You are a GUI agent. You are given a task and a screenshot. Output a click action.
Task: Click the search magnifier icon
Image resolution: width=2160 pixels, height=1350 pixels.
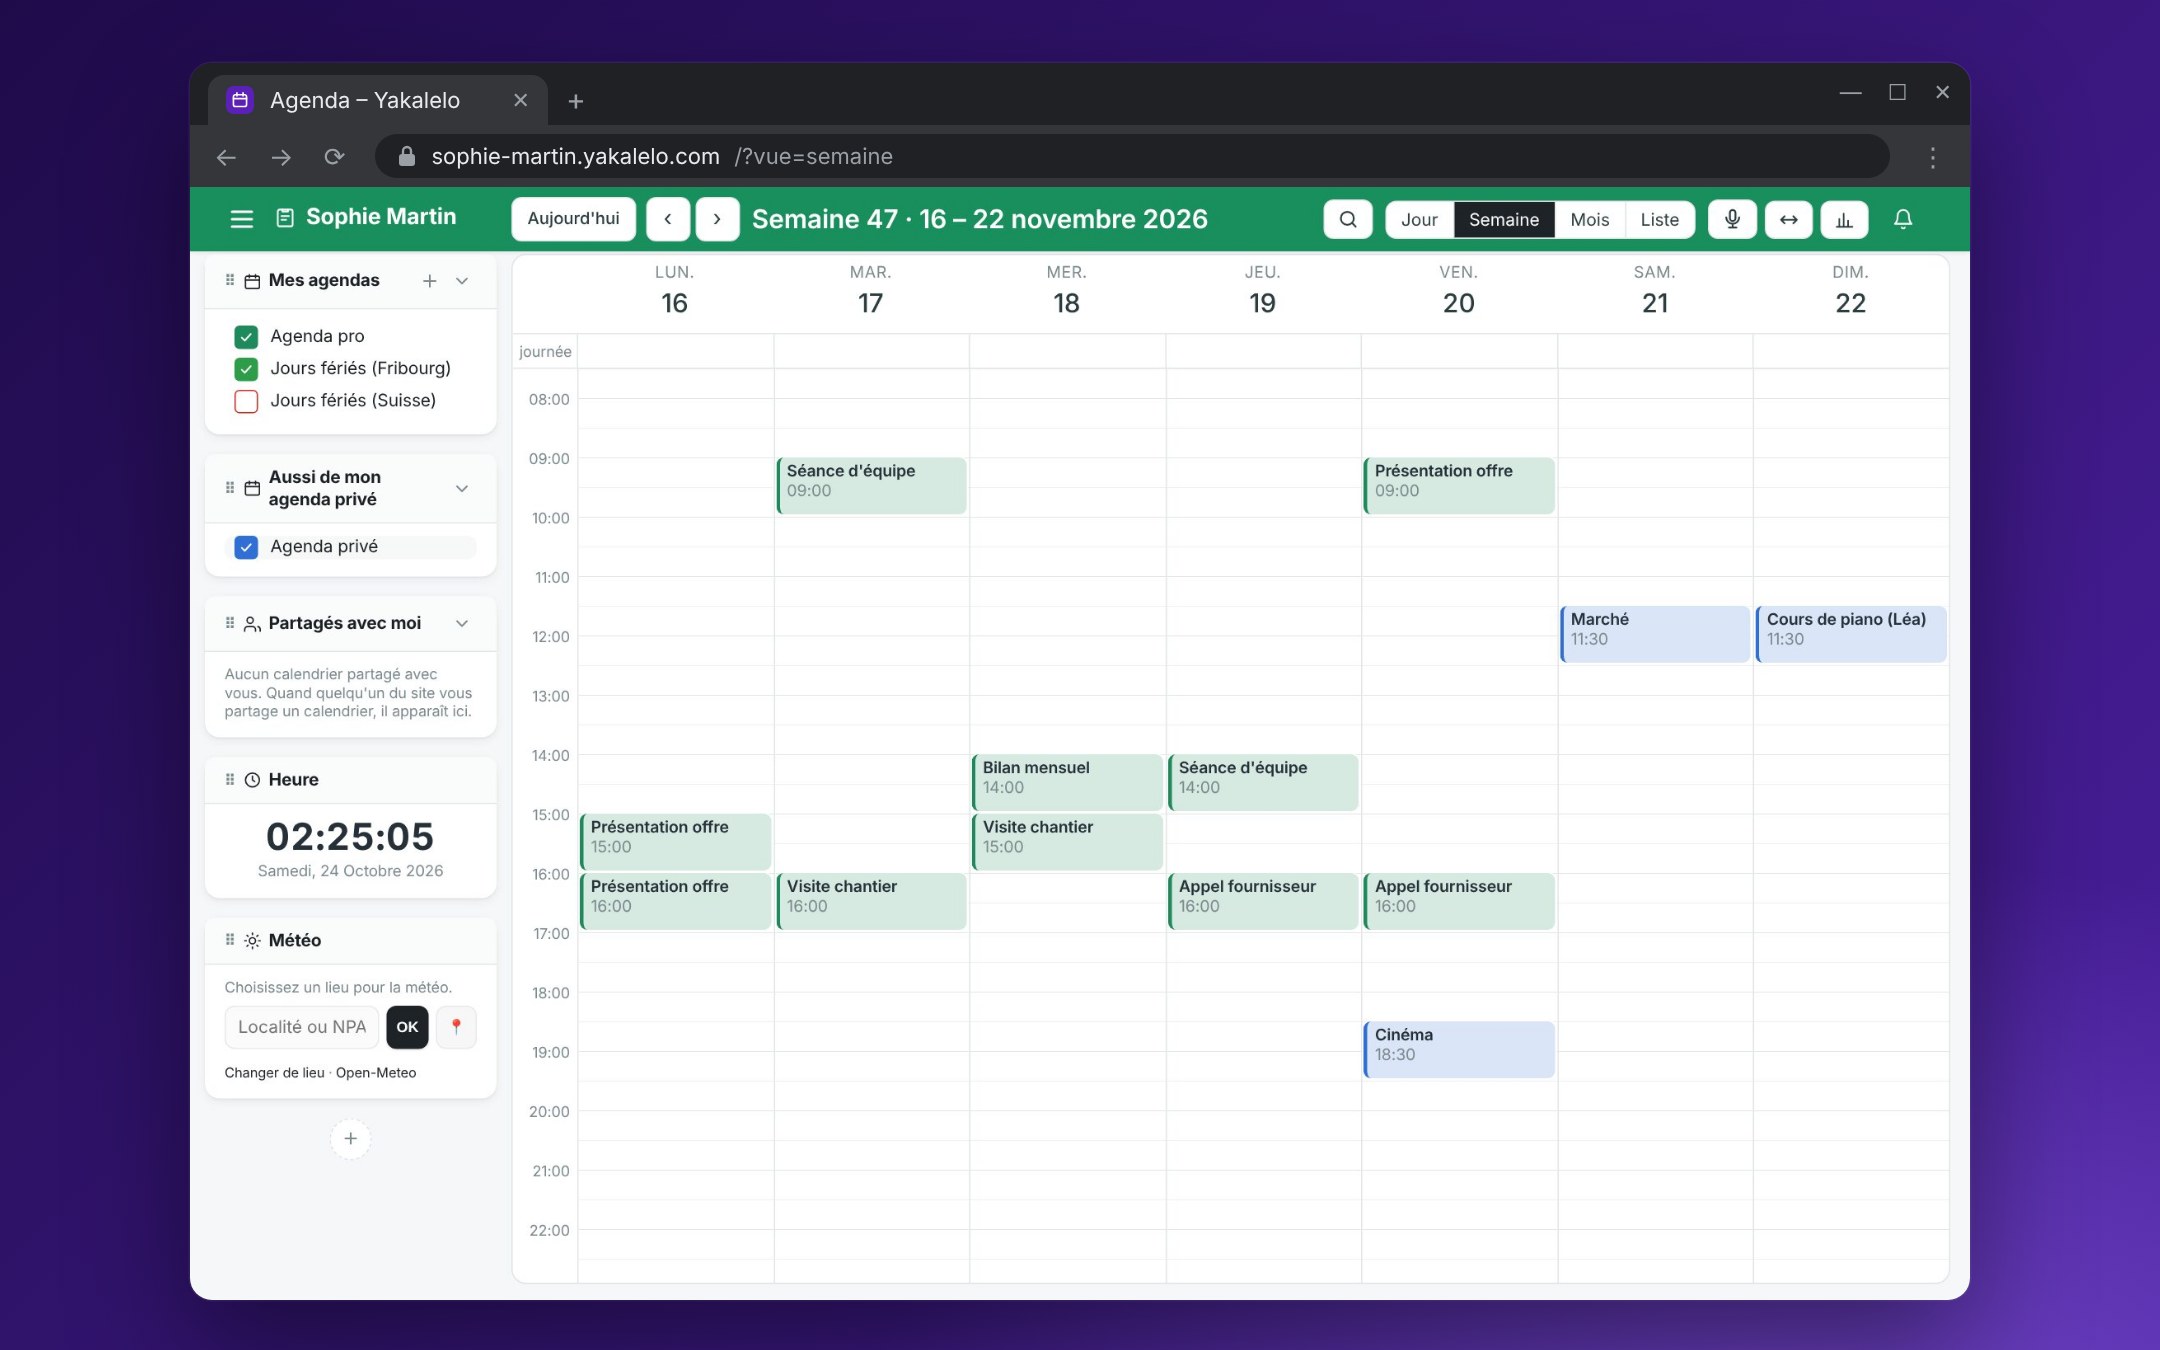pos(1347,219)
